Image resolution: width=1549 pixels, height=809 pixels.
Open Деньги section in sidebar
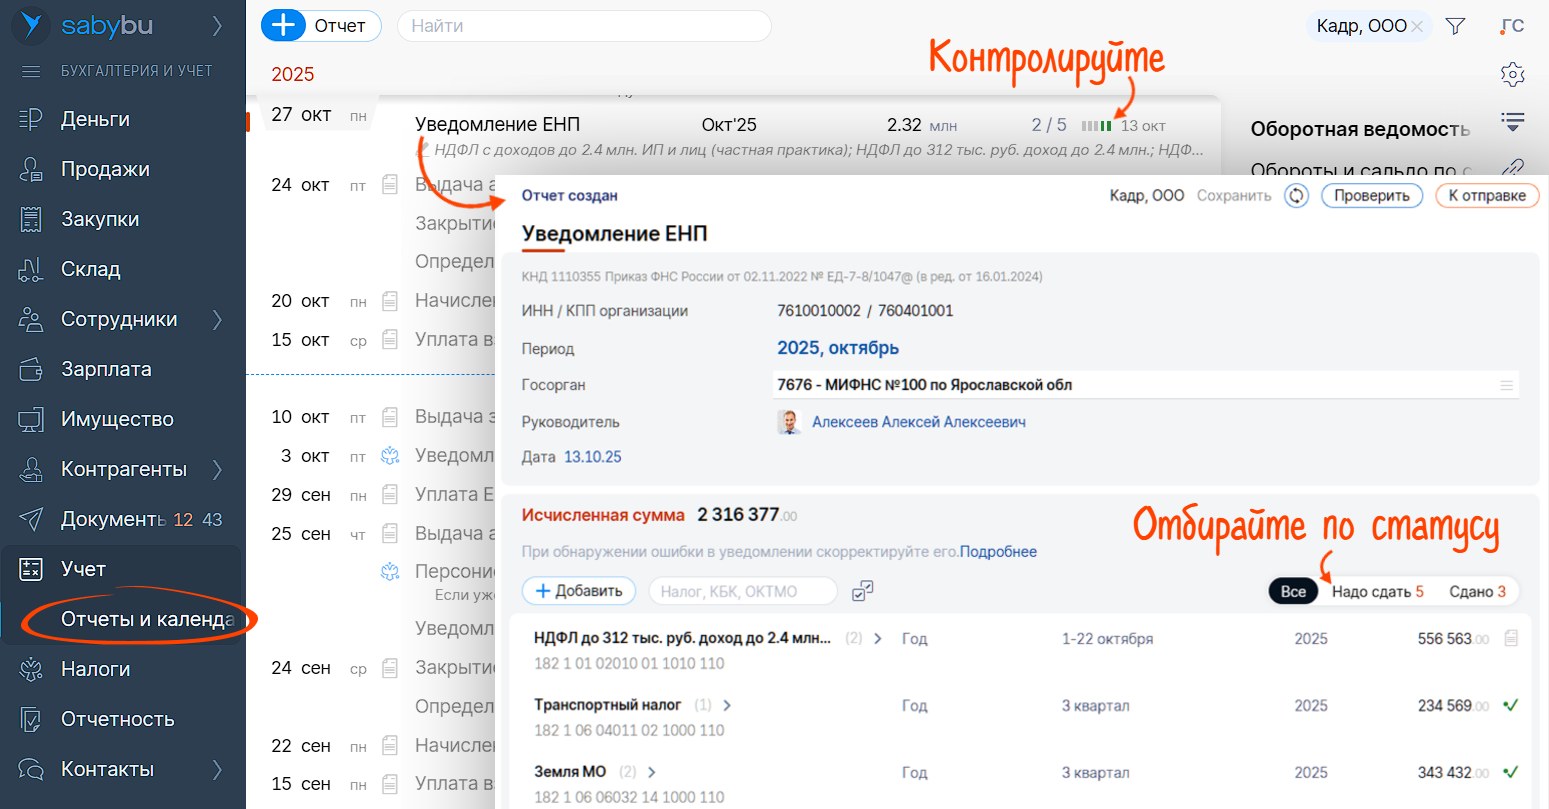point(95,119)
